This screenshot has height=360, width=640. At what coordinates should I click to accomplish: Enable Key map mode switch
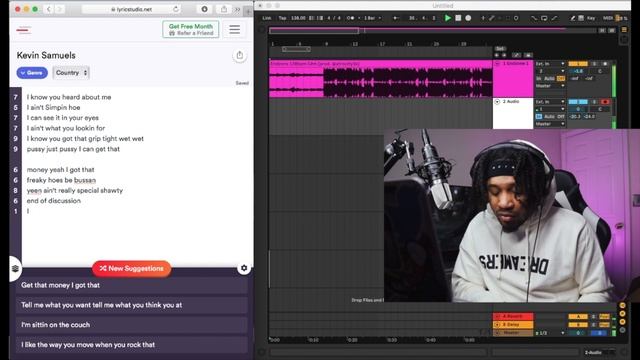tap(591, 18)
